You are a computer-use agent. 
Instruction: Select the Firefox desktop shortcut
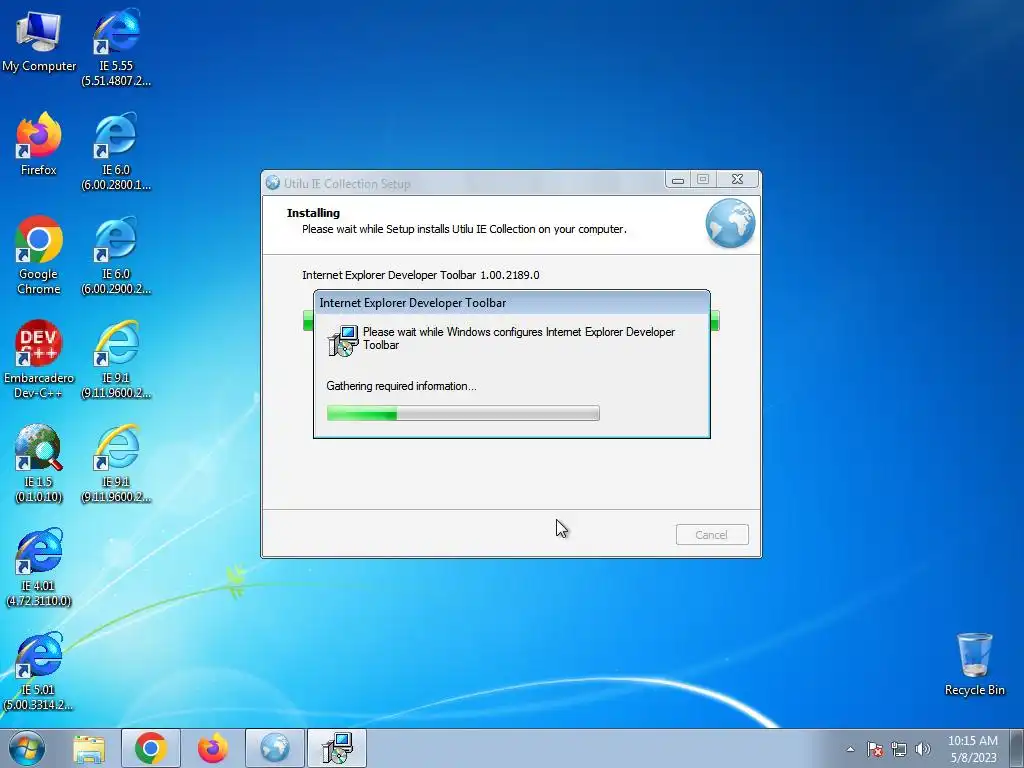click(x=39, y=145)
